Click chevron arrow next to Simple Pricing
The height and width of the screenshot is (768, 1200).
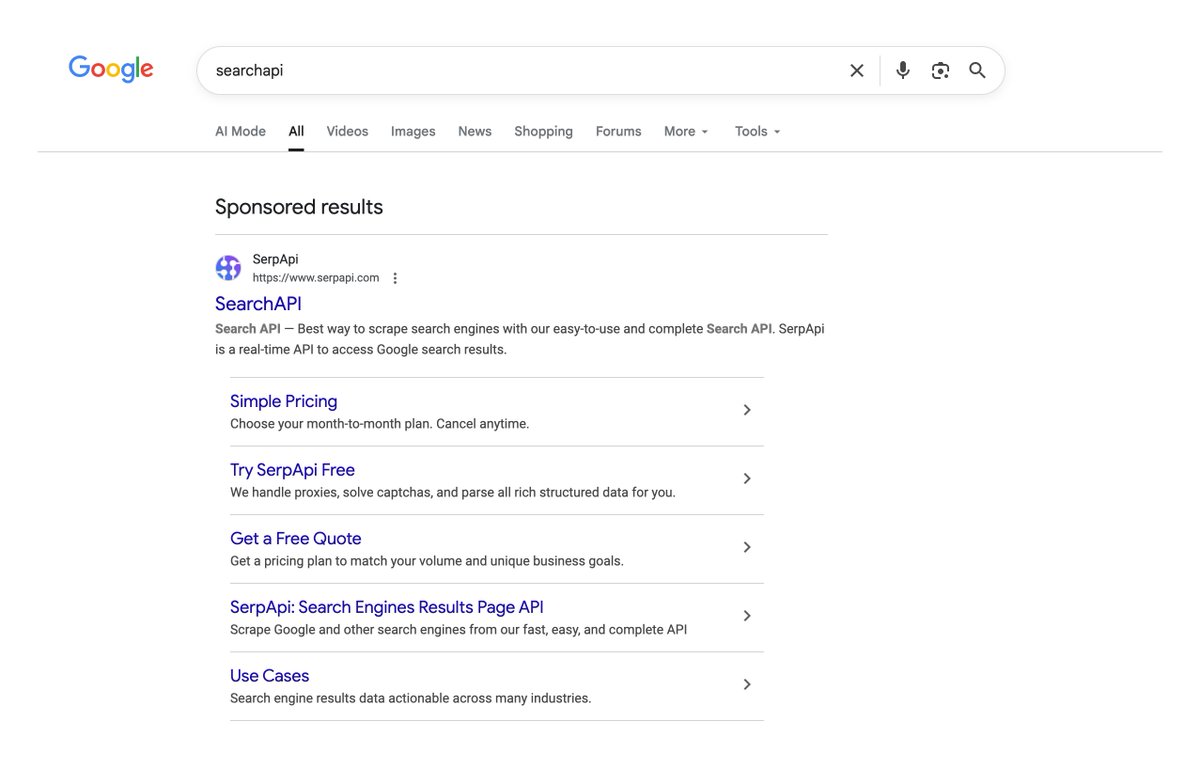[747, 410]
